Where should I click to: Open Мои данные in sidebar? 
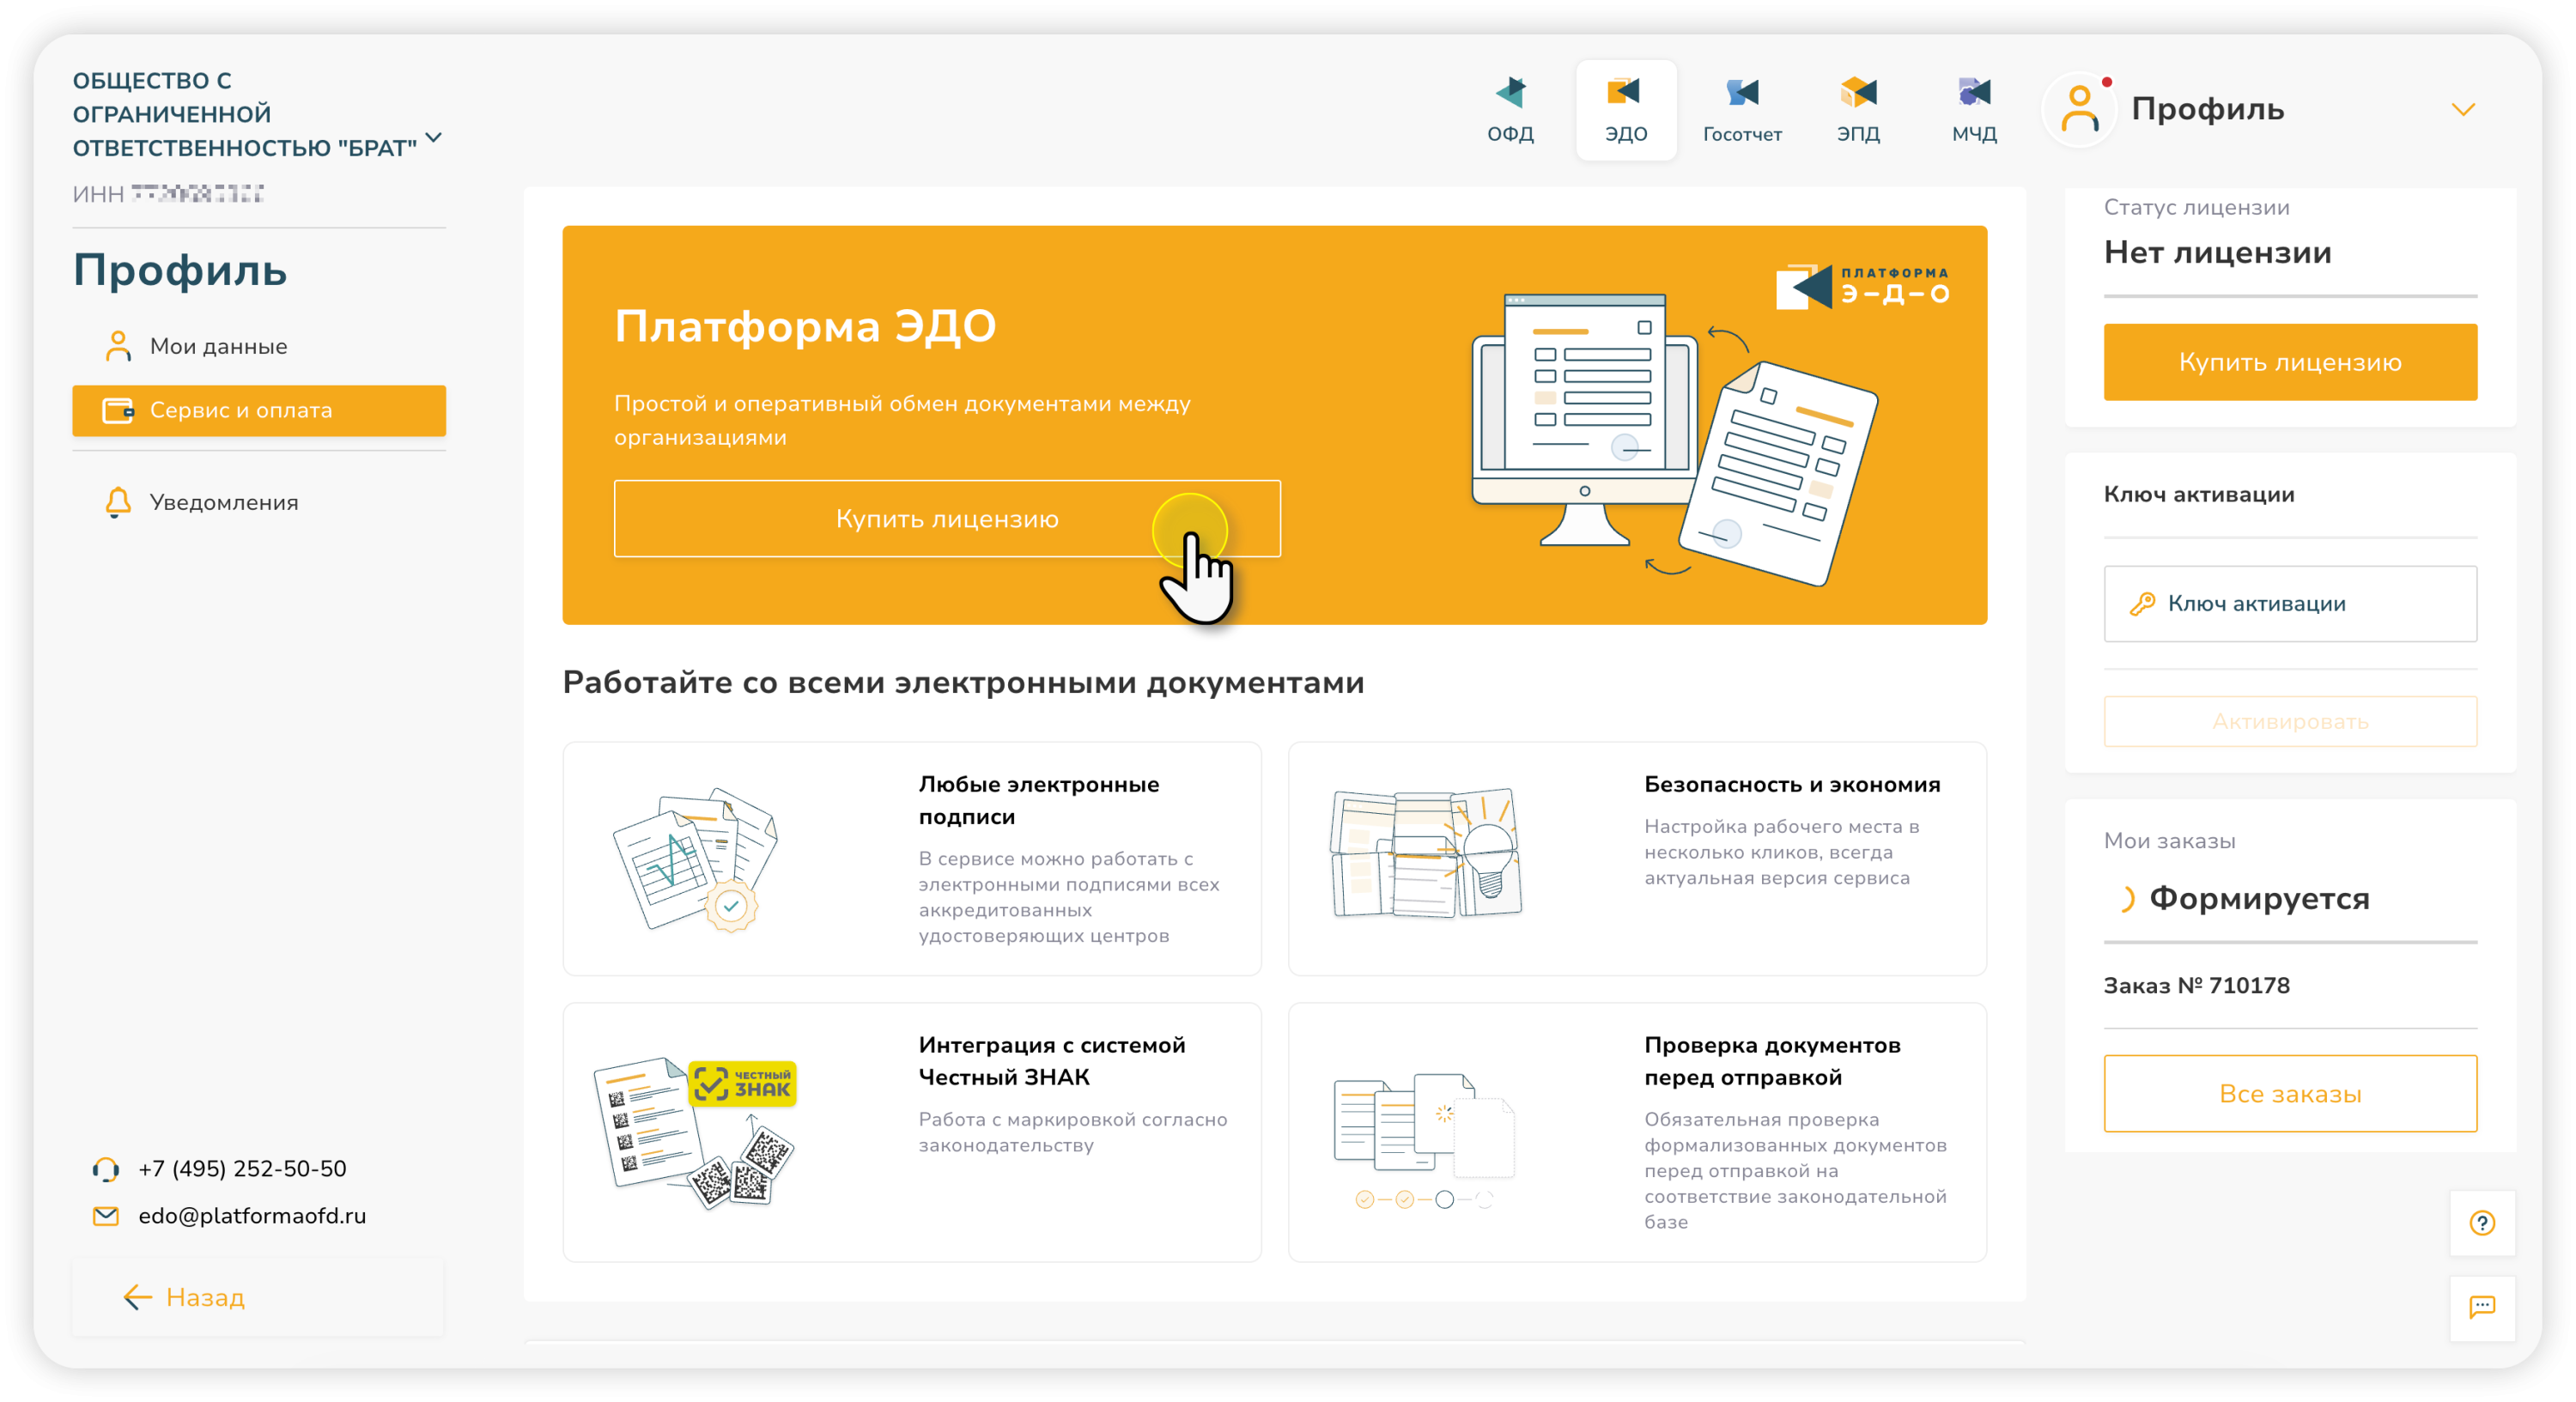218,346
